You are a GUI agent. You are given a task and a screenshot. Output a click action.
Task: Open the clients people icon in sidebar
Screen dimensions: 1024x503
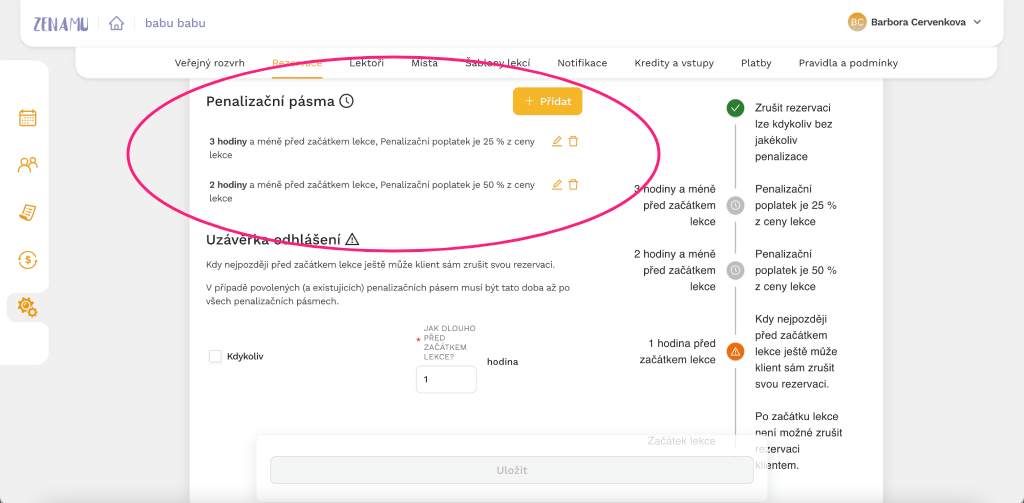27,165
